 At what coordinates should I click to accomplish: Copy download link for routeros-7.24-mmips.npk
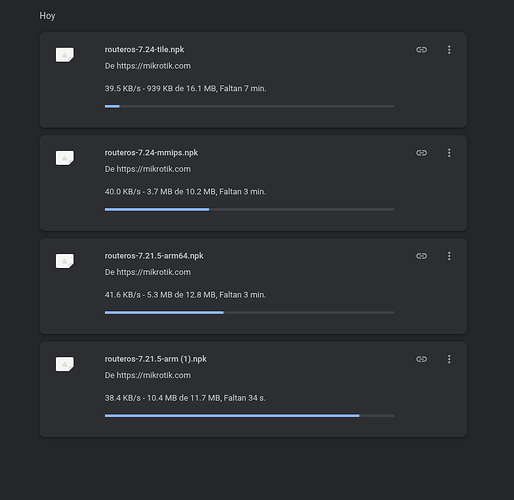click(x=421, y=153)
